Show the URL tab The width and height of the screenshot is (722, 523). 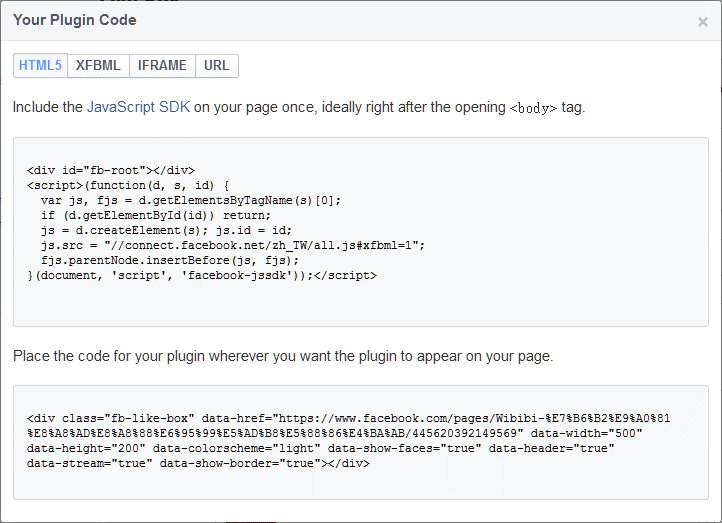click(217, 66)
